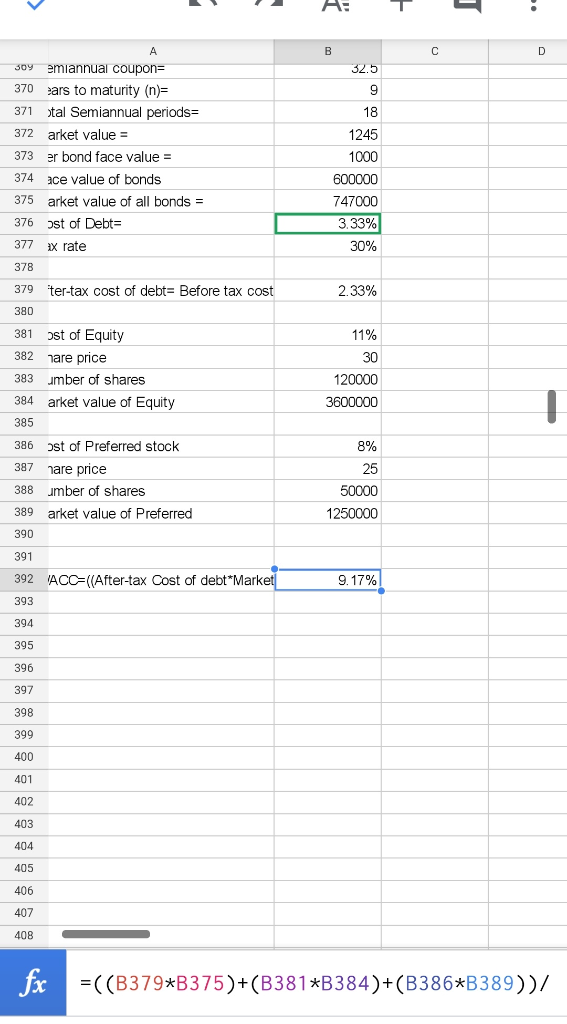Select row 392 header
The width and height of the screenshot is (567, 1024).
(24, 579)
